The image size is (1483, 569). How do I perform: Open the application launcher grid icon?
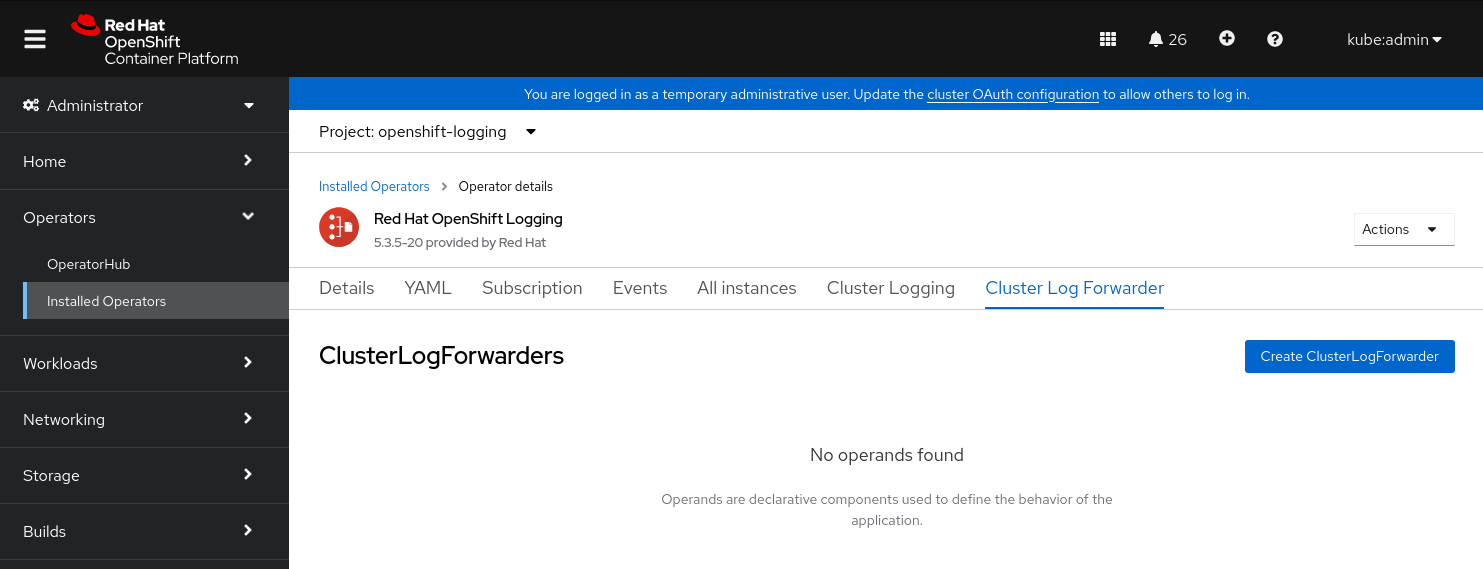coord(1107,39)
